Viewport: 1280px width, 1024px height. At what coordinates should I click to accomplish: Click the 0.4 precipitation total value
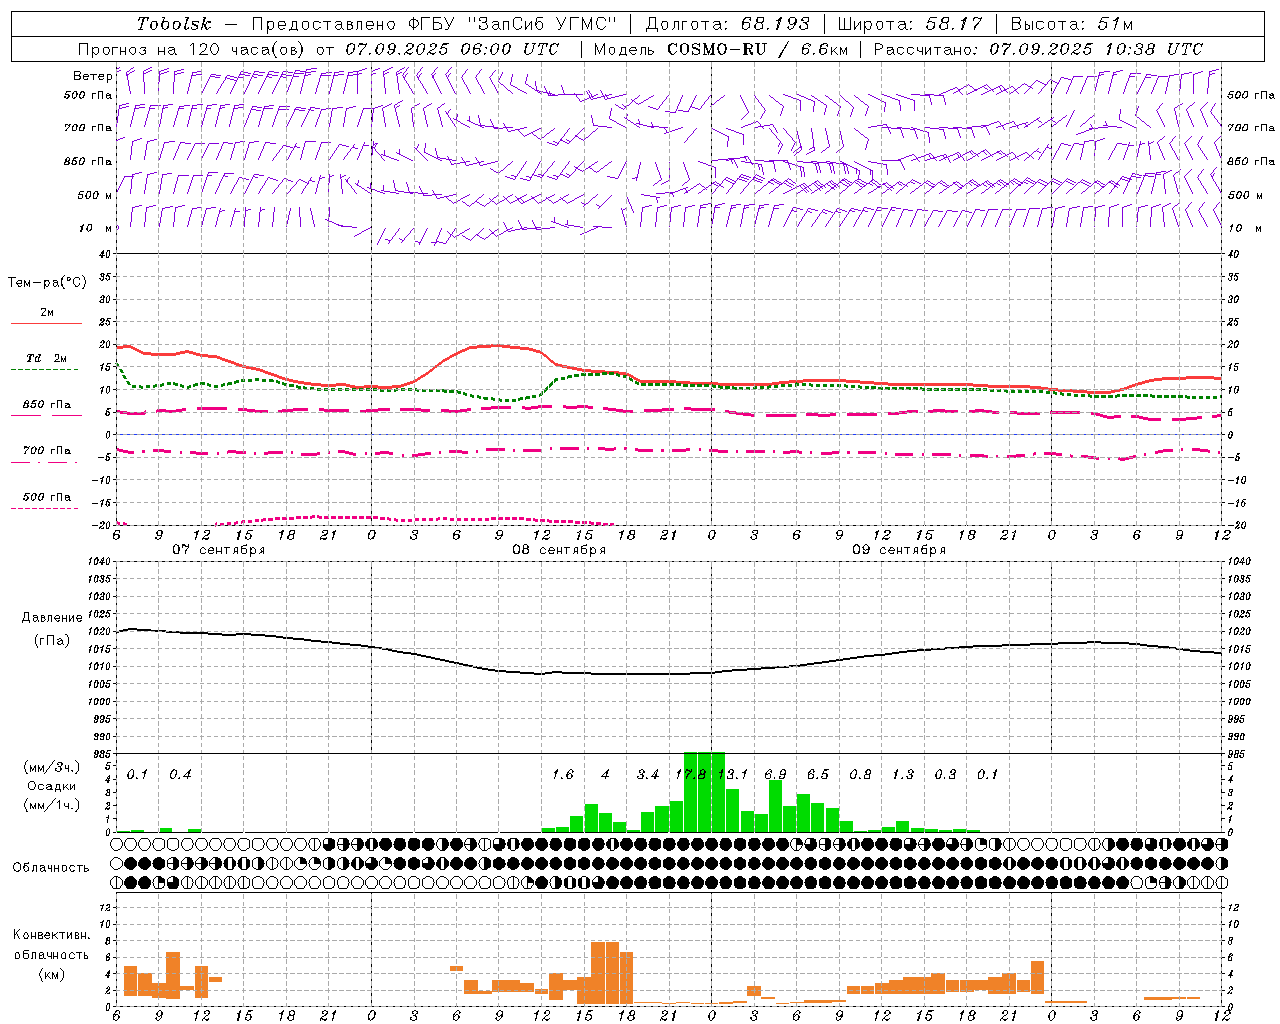point(180,775)
